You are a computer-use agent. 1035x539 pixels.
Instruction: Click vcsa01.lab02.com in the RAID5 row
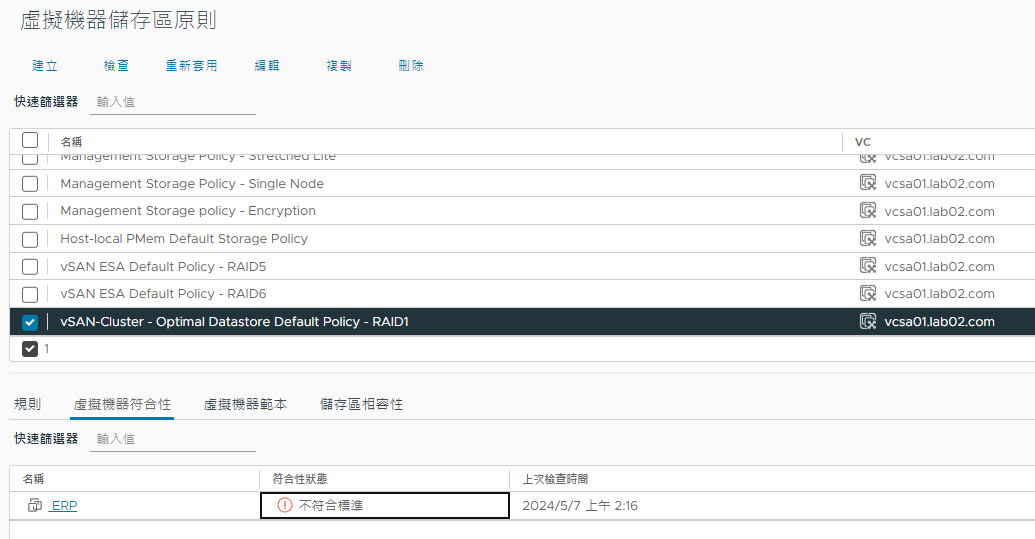pyautogui.click(x=939, y=267)
